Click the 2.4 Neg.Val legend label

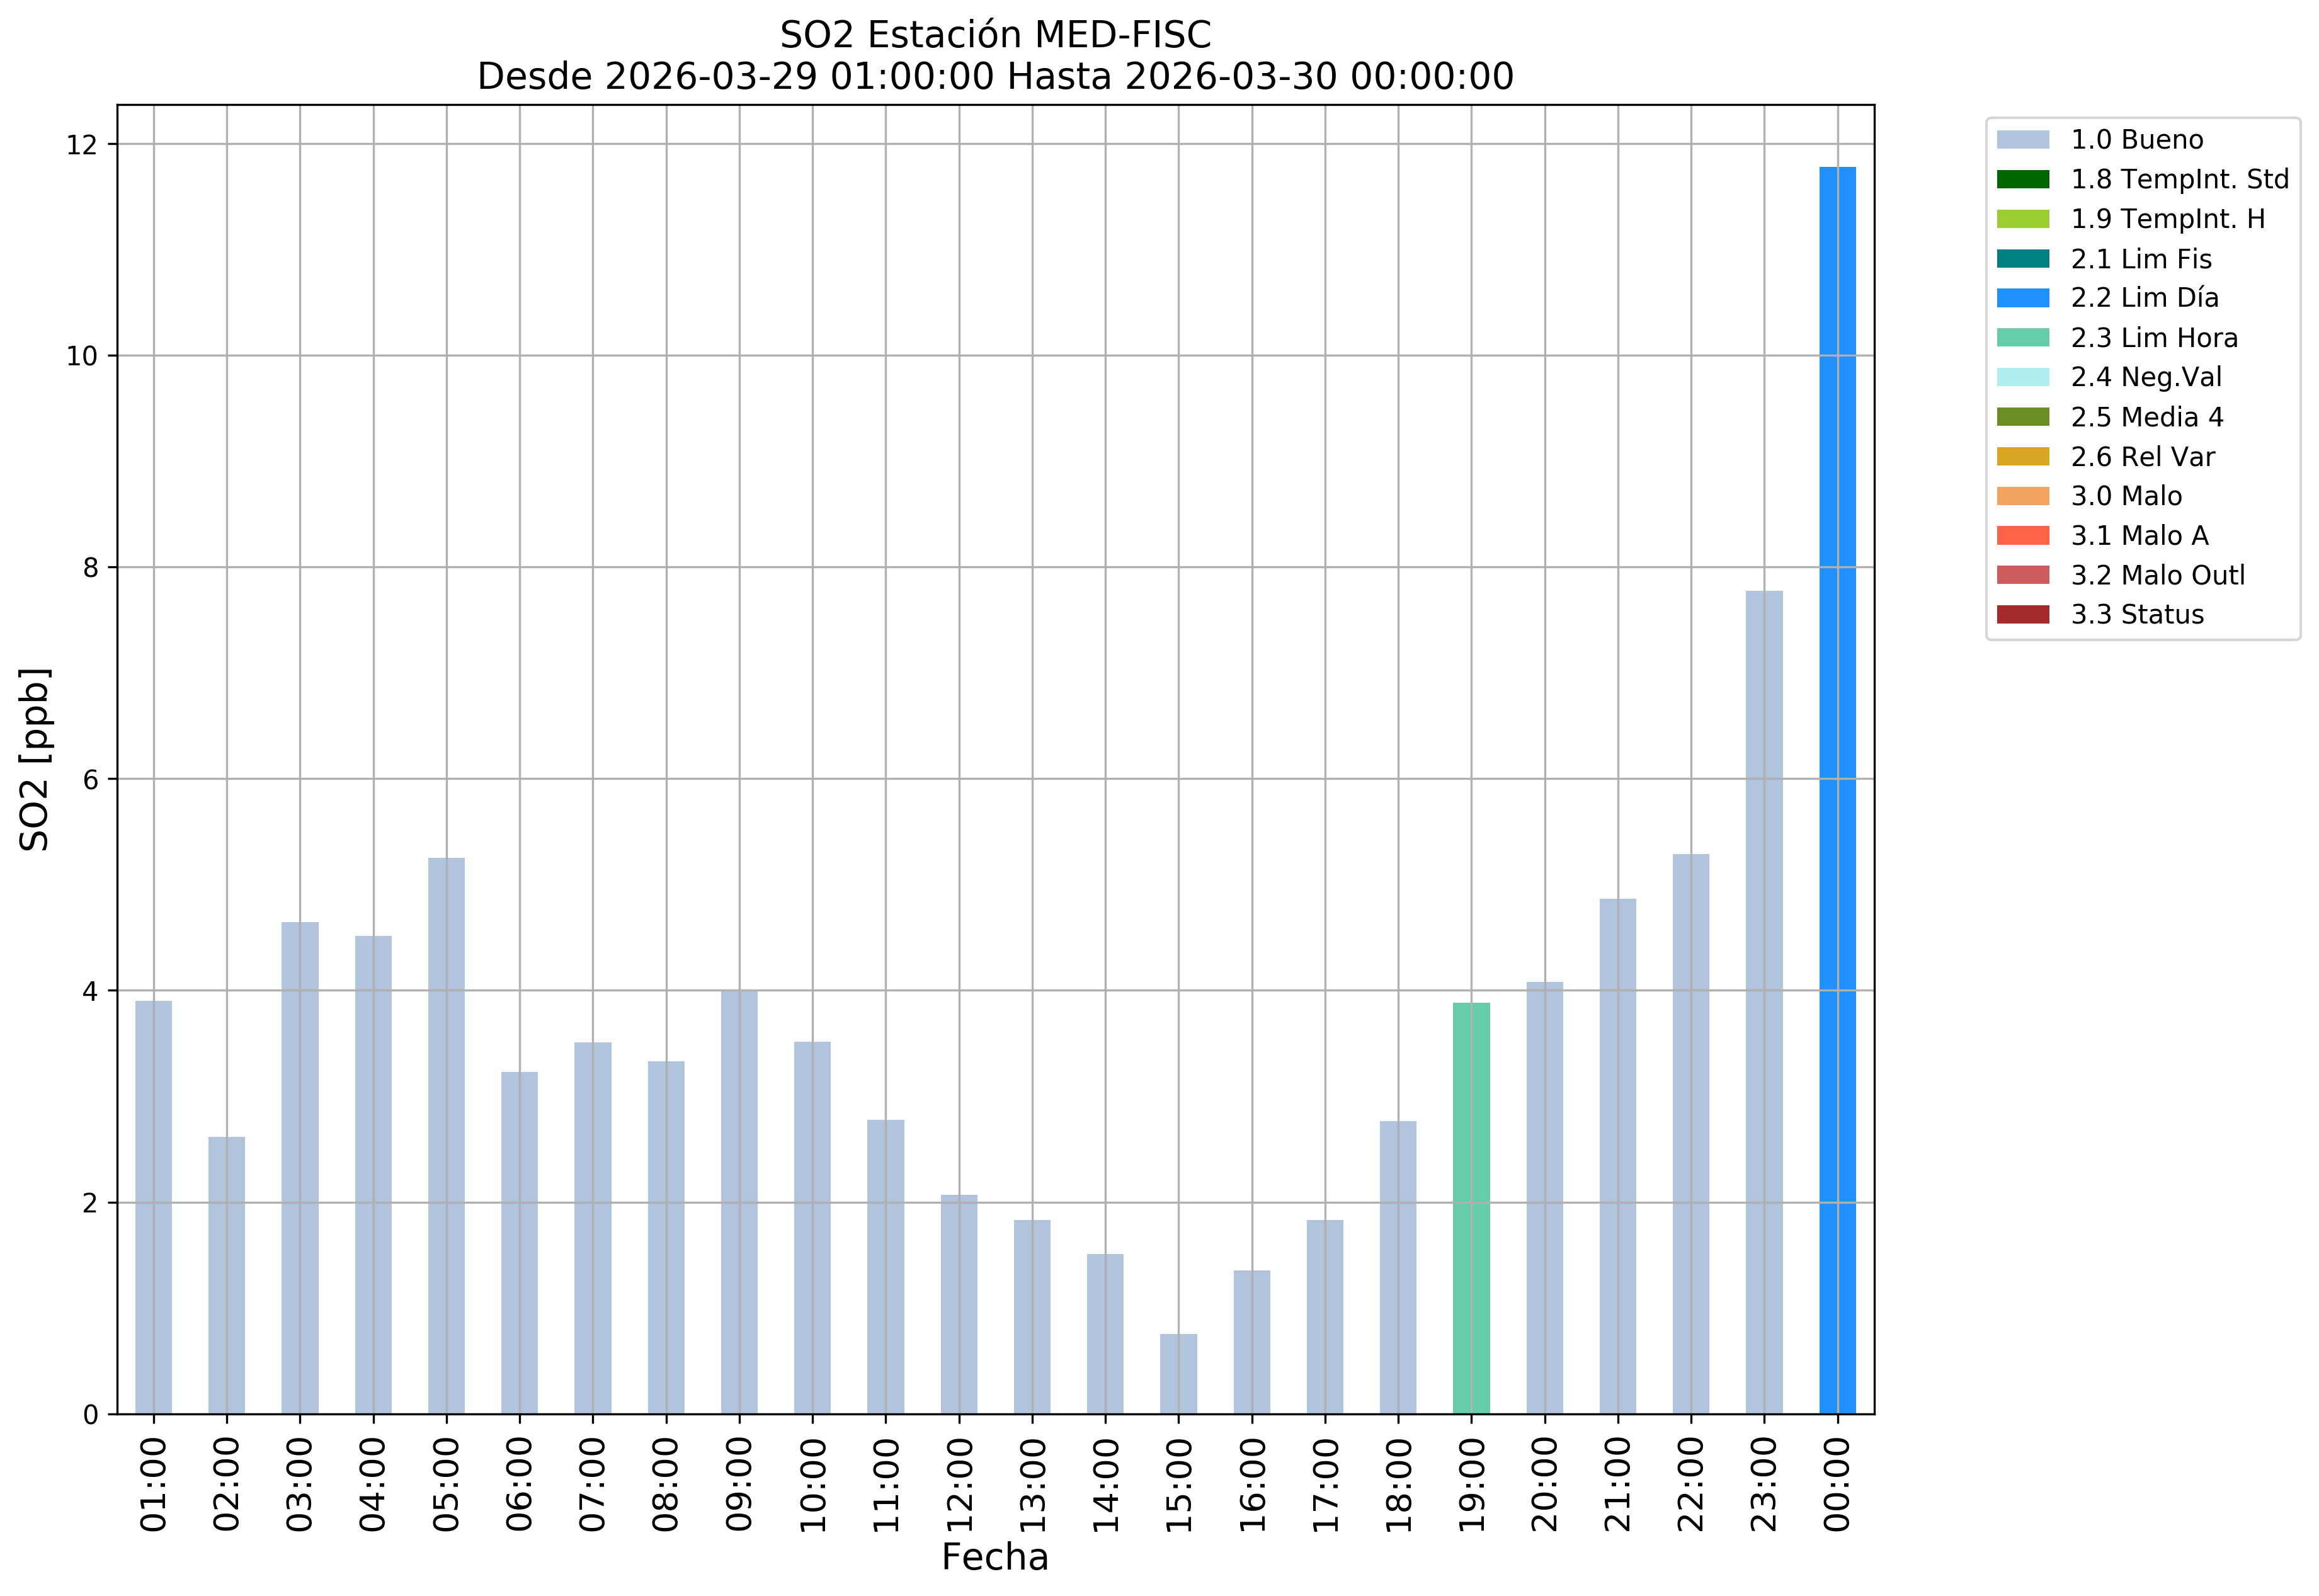[2146, 377]
